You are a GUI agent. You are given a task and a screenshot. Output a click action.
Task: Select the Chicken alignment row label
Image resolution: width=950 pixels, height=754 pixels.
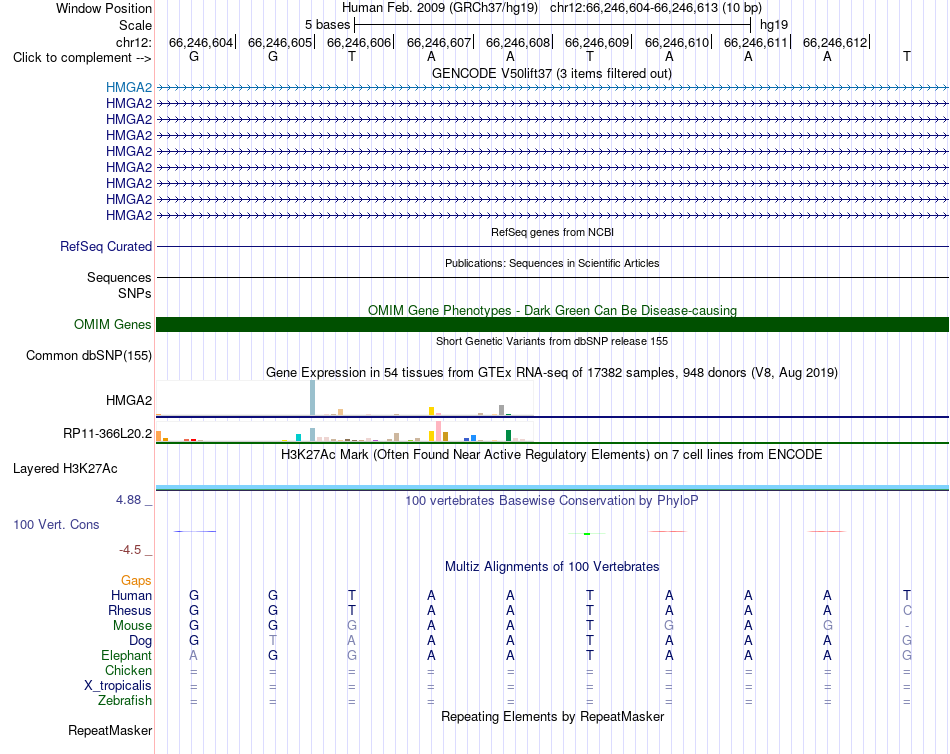pos(128,670)
